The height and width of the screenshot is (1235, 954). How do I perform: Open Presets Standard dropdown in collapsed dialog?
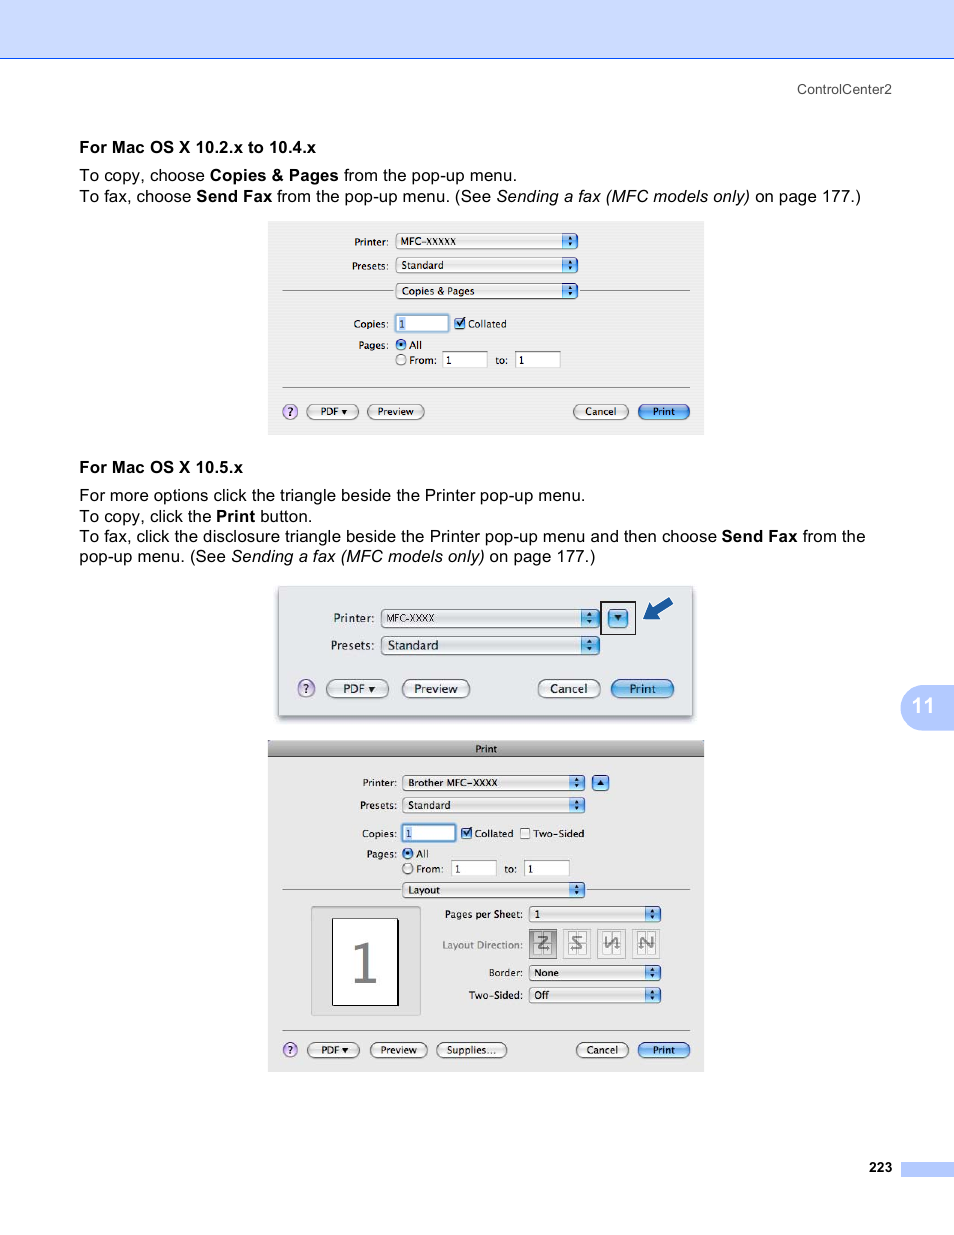click(490, 645)
